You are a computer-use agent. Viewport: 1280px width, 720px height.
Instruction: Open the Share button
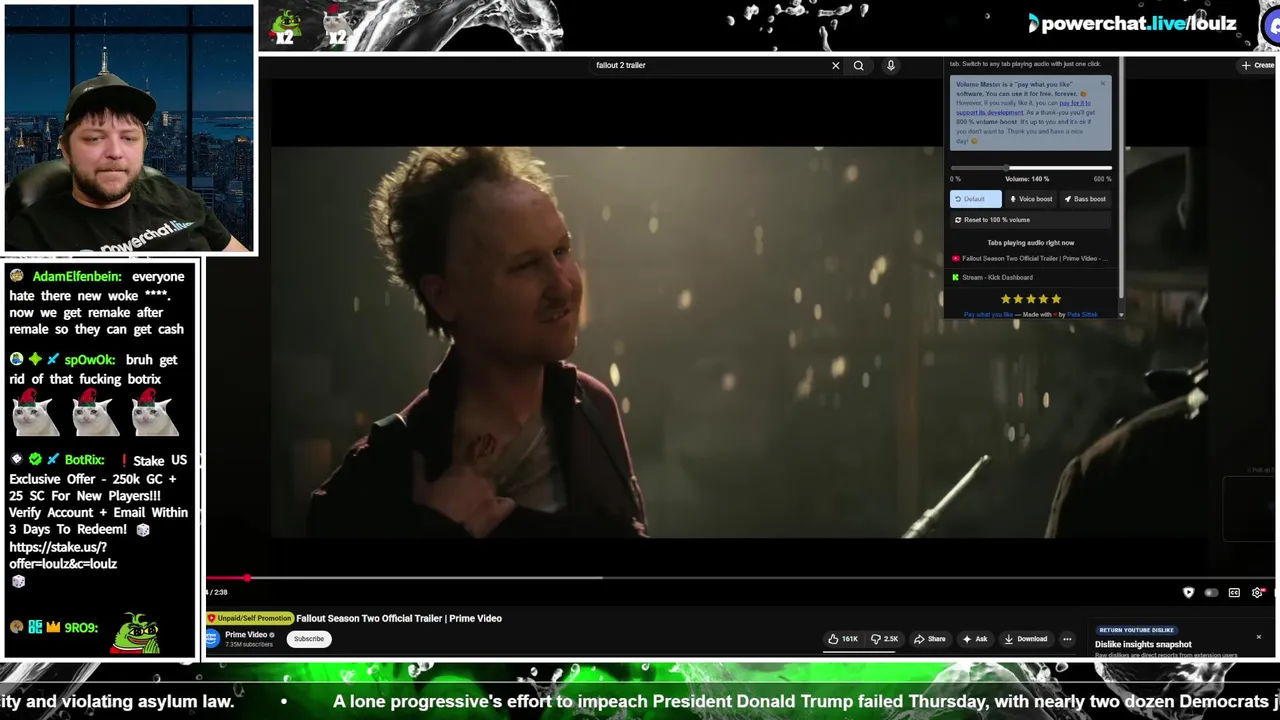(929, 639)
